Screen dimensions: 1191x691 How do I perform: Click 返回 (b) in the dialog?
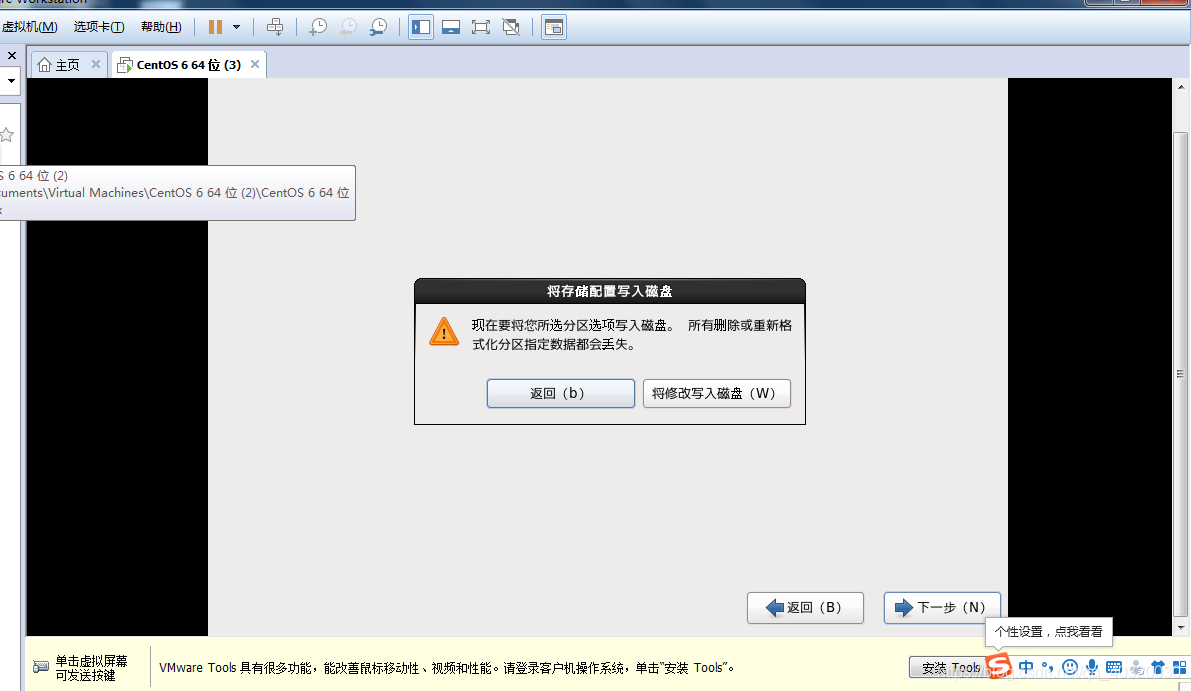pos(561,393)
